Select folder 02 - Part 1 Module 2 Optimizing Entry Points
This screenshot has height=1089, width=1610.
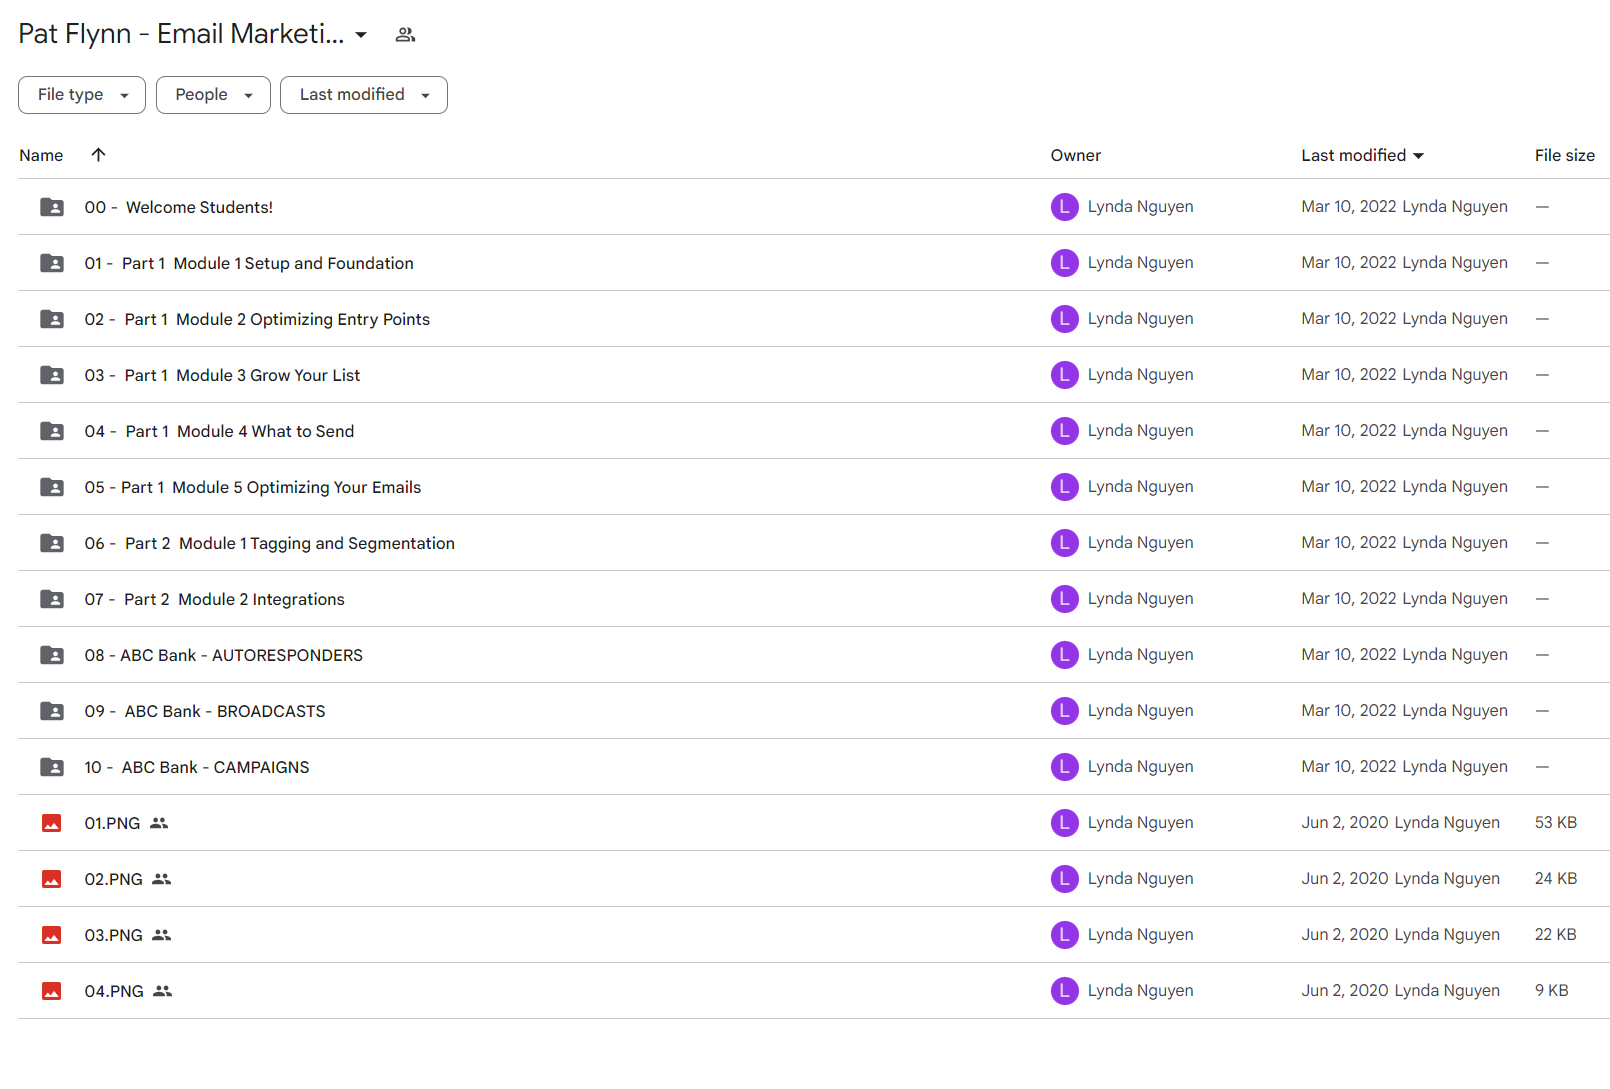point(257,319)
